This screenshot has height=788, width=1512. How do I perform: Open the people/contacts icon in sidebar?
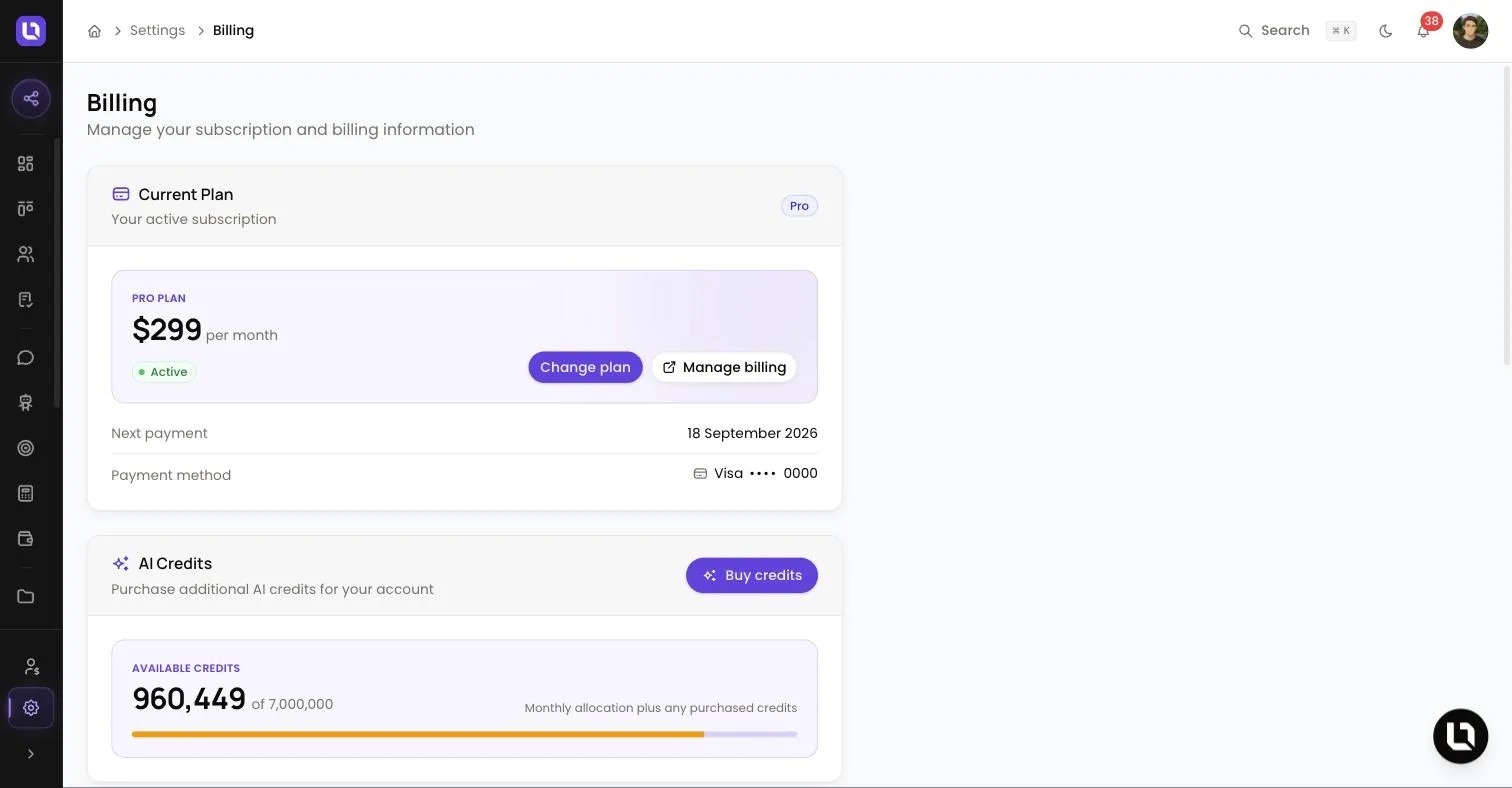pyautogui.click(x=26, y=254)
